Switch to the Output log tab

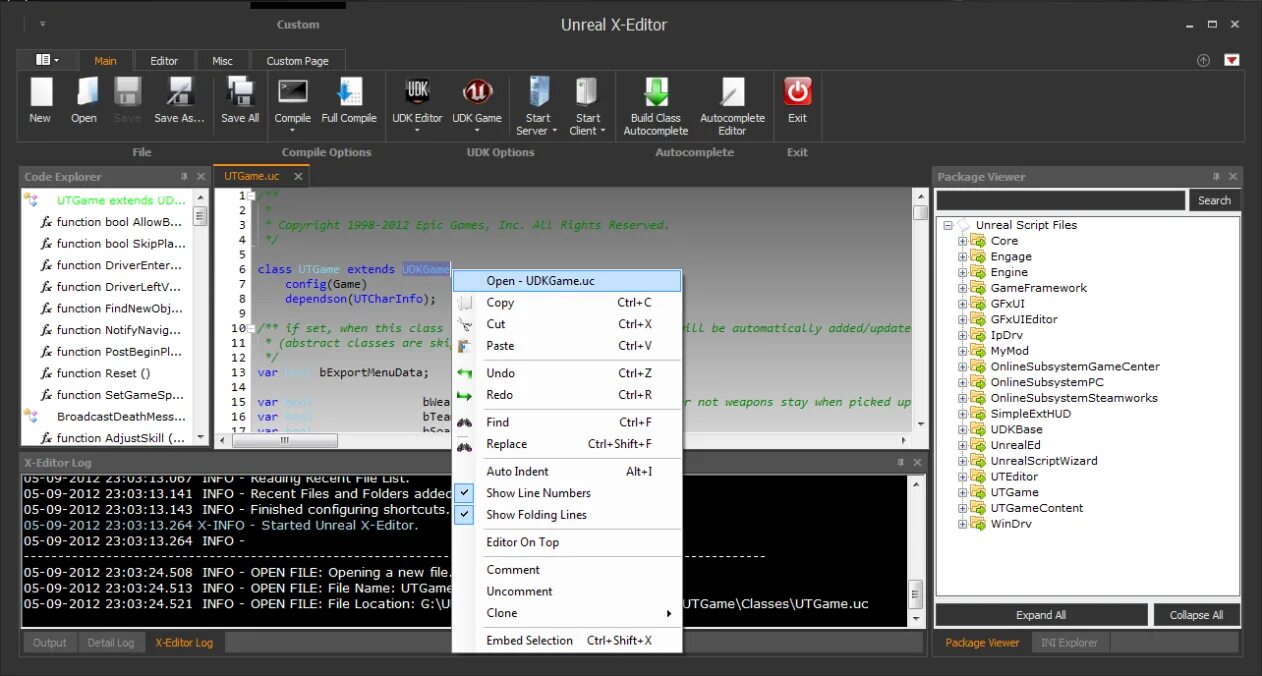pyautogui.click(x=49, y=643)
